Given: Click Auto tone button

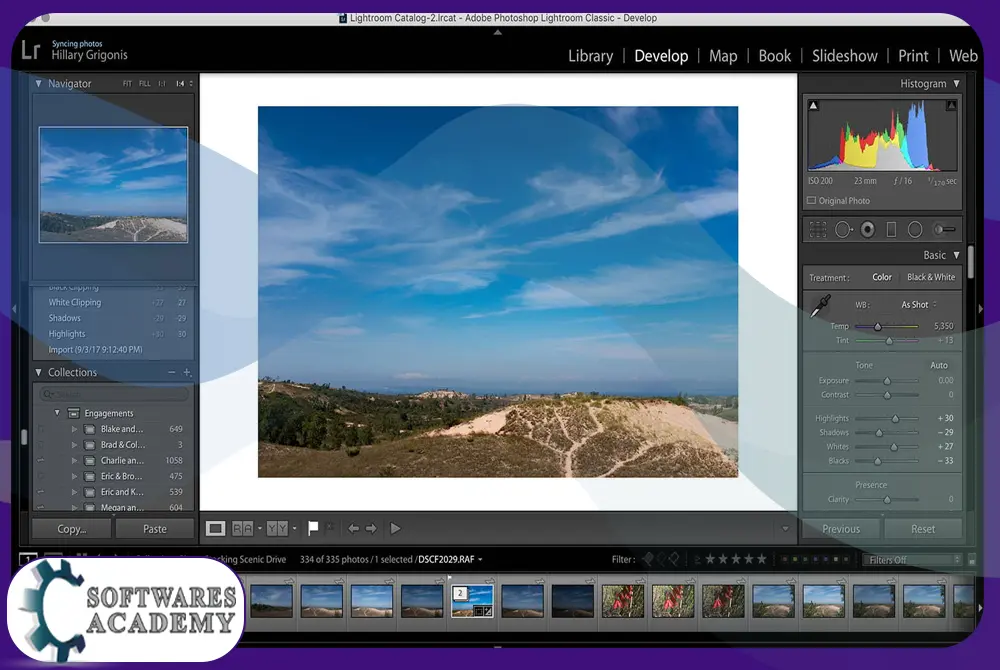Looking at the screenshot, I should click(x=939, y=365).
